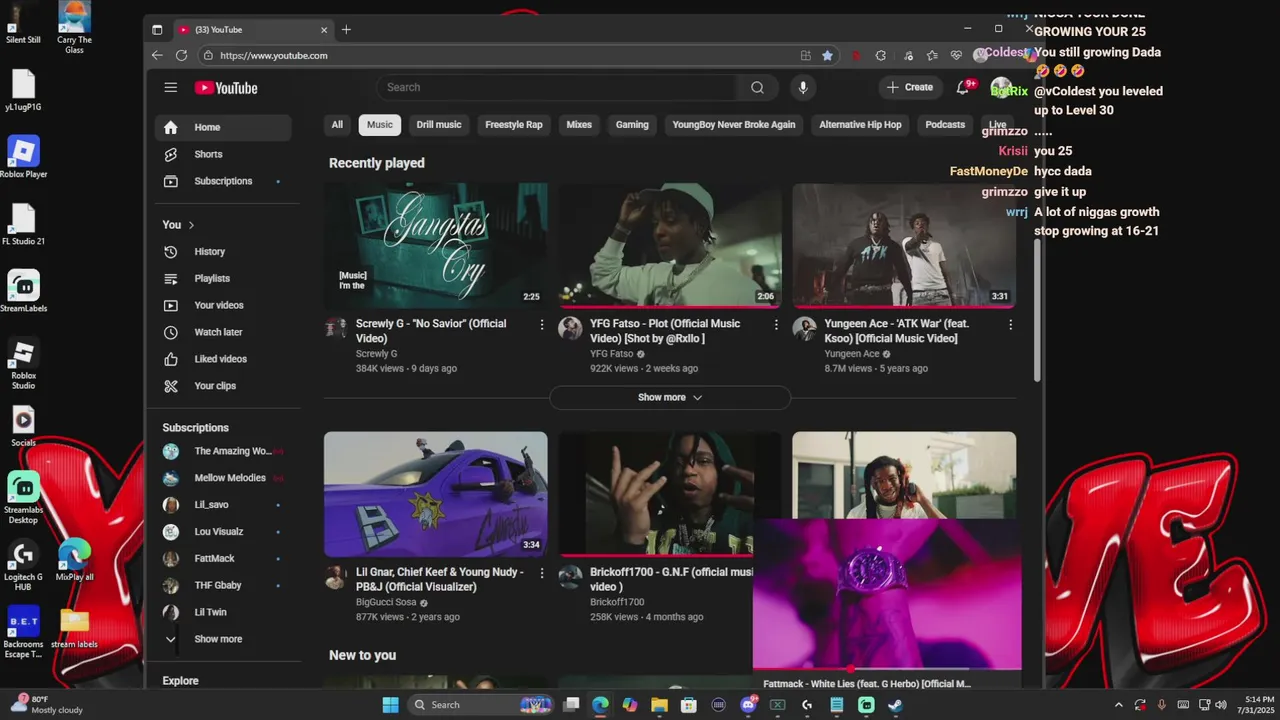Open Mellow Melodies subscription channel
The width and height of the screenshot is (1280, 720).
pyautogui.click(x=222, y=478)
